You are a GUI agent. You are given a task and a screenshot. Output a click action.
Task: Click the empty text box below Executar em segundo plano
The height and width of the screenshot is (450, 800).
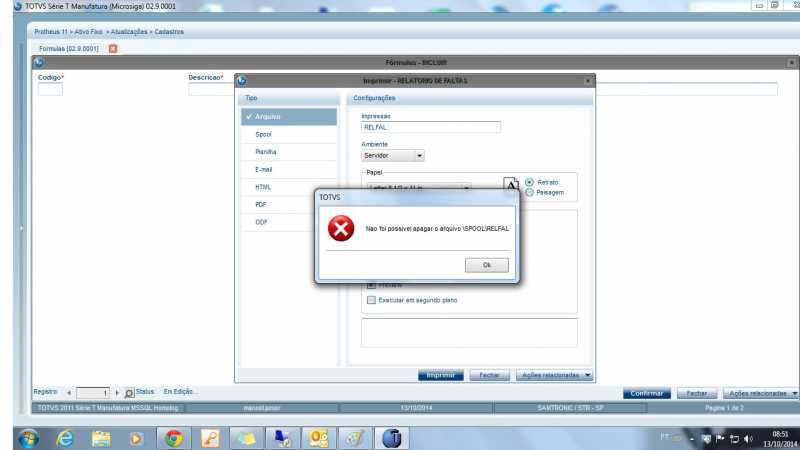coord(469,333)
